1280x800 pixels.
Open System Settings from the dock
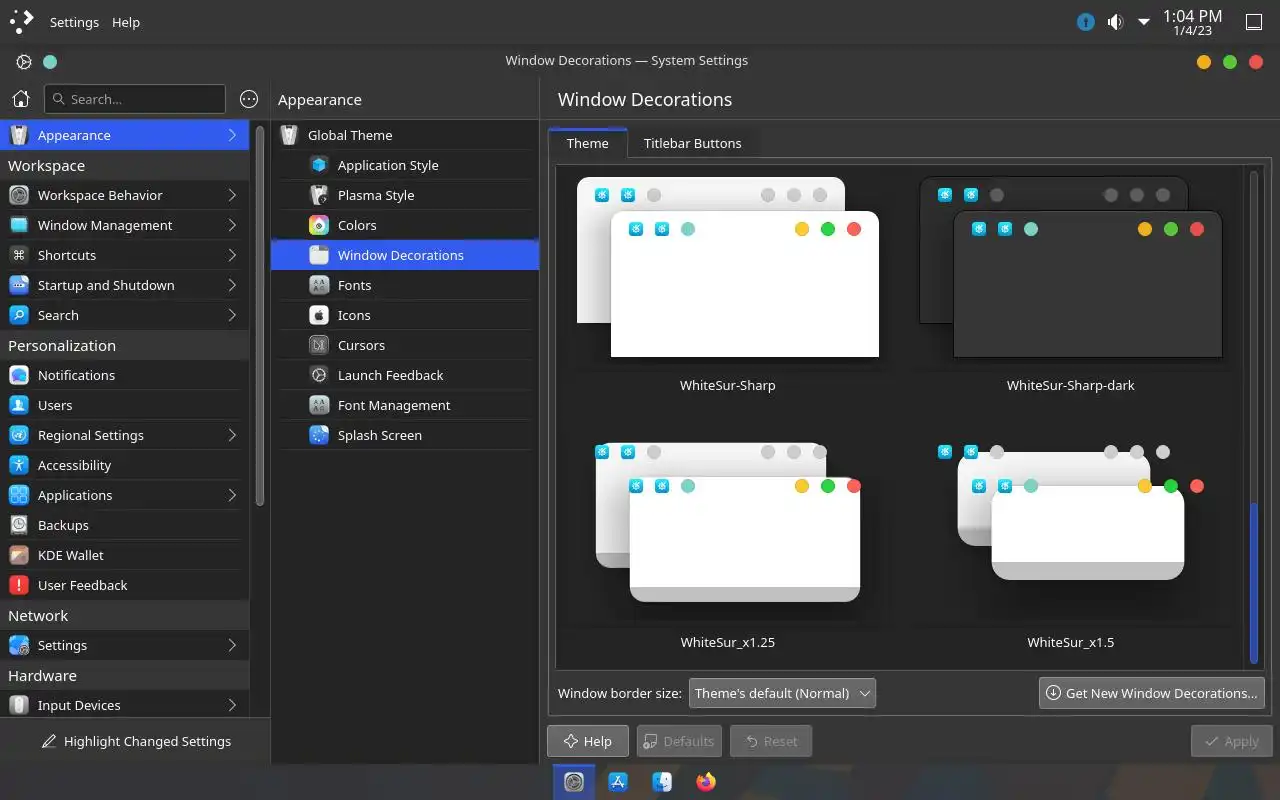574,782
